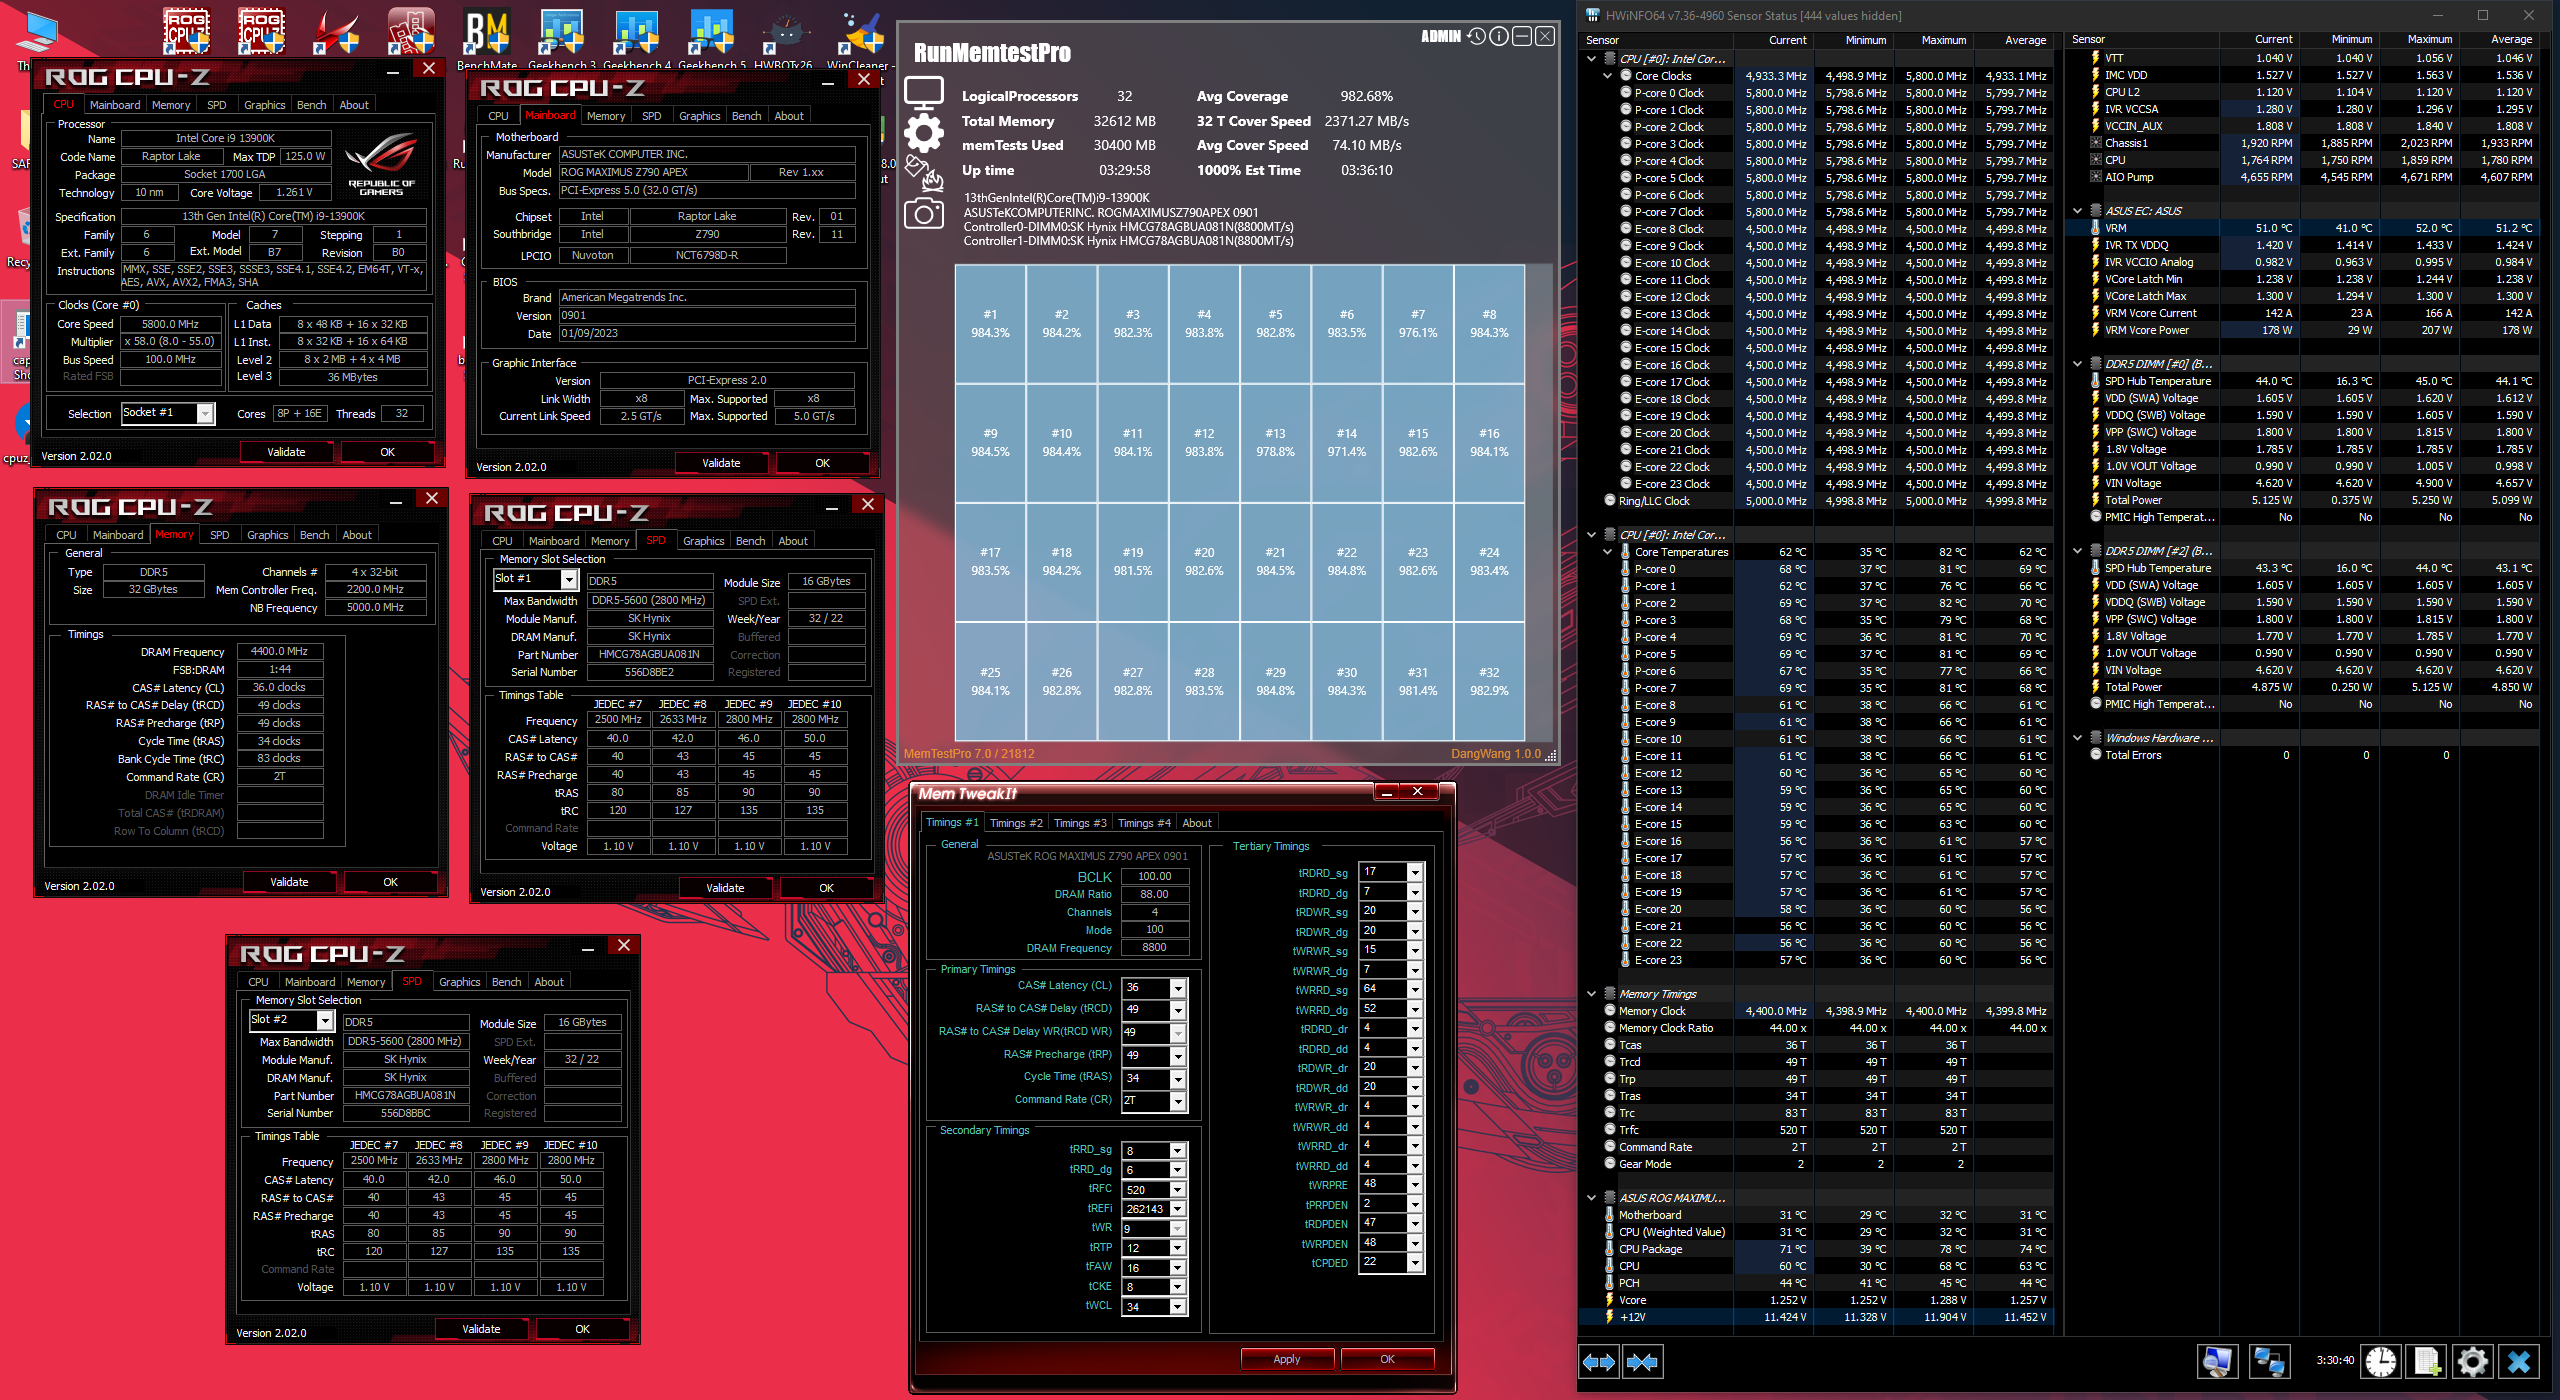Click the RunMemtestPro camera screenshot icon

coord(923,214)
